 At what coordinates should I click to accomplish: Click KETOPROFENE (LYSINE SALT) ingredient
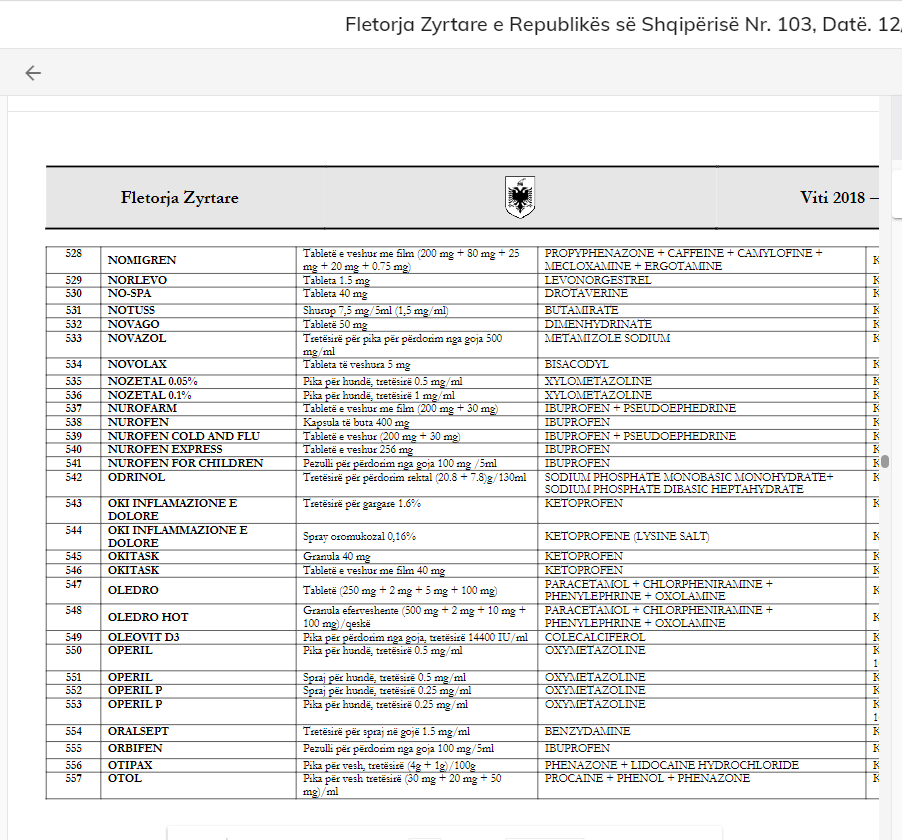pos(626,537)
